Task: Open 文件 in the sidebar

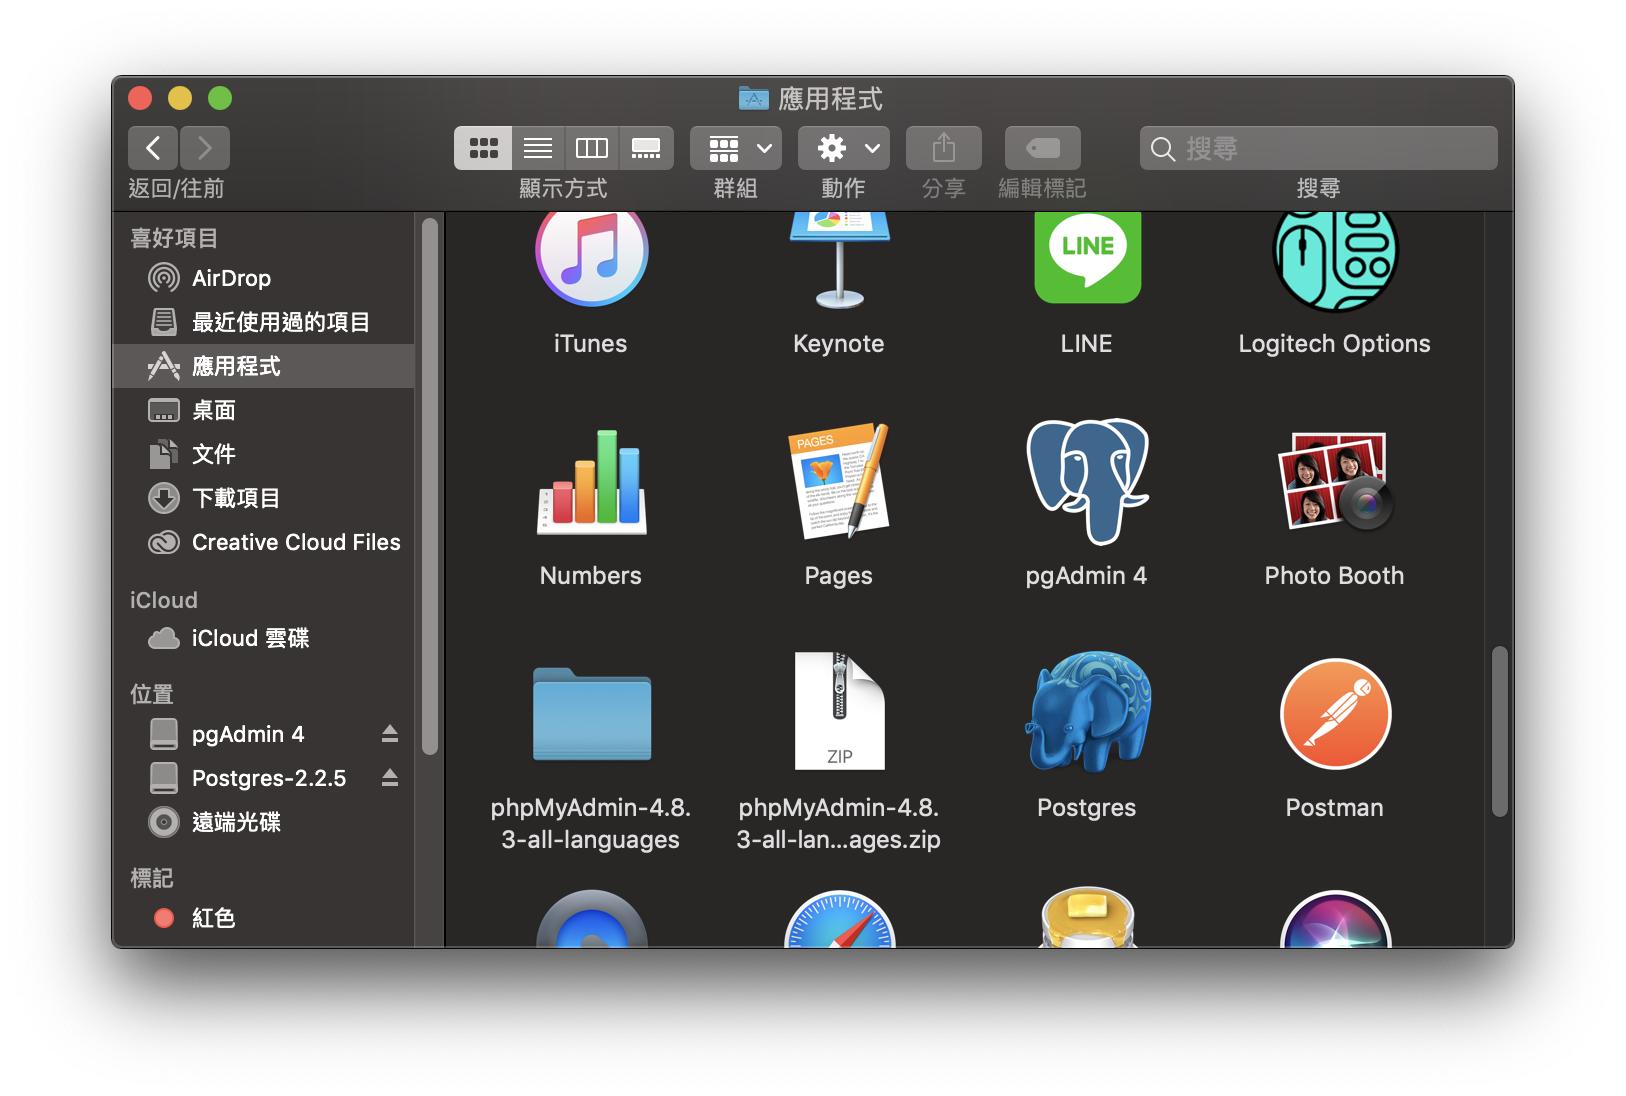Action: coord(264,454)
